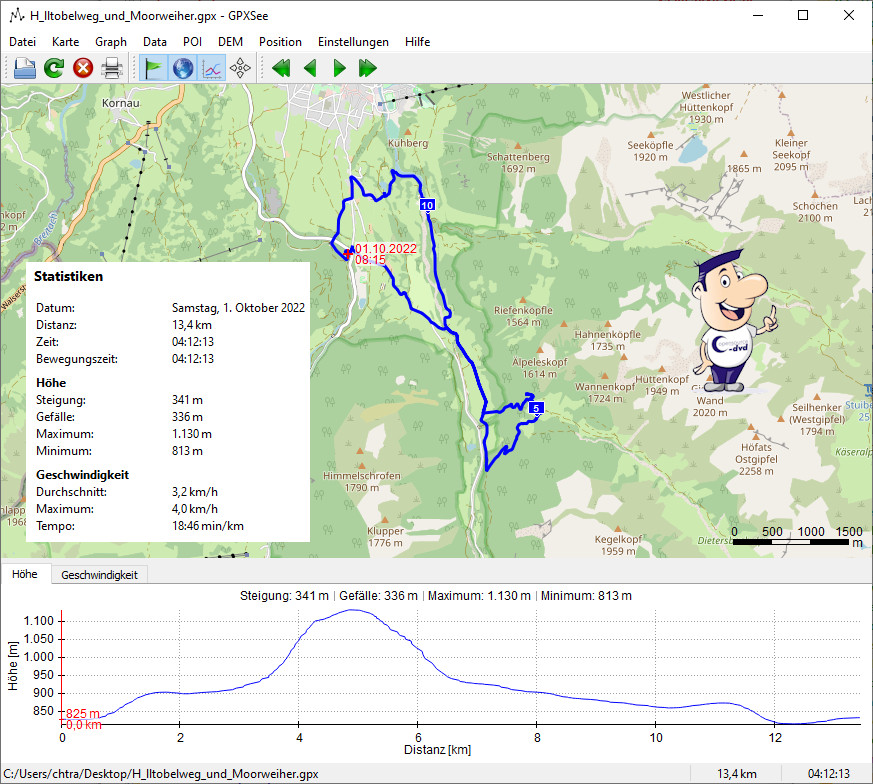873x784 pixels.
Task: Jump to the last file
Action: pos(367,68)
